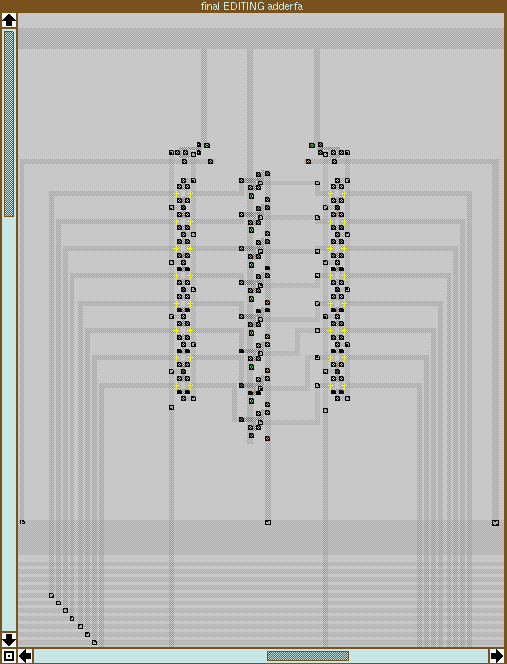This screenshot has height=664, width=507.
Task: Click the bottom contact of the left cell column
Action: [172, 407]
